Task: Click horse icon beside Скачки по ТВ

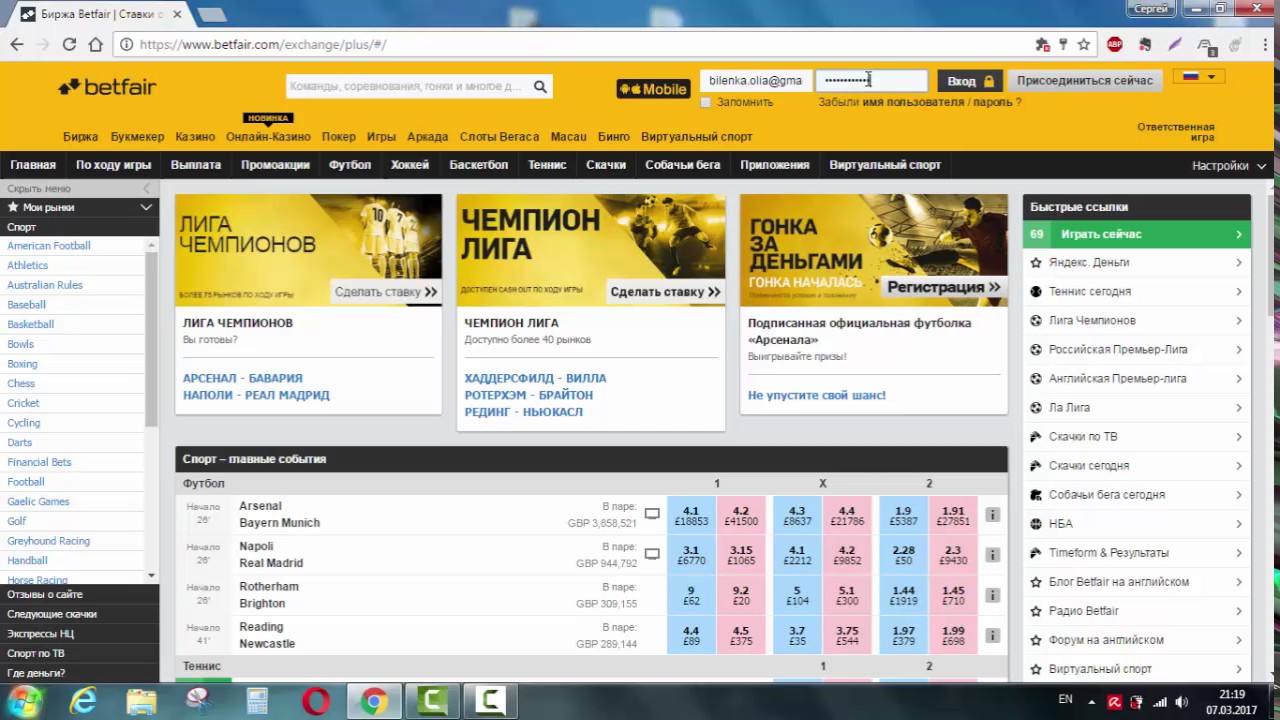Action: [x=1036, y=436]
